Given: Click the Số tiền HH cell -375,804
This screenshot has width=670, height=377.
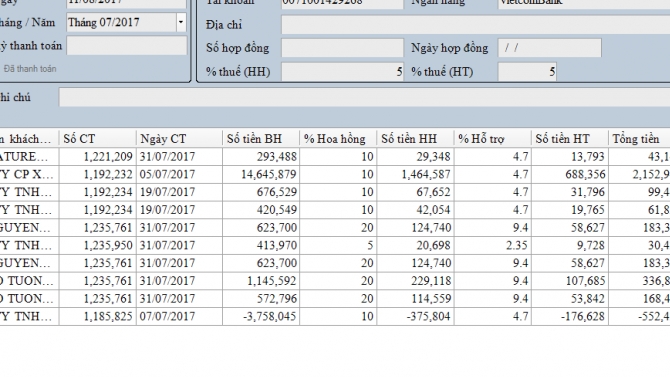Looking at the screenshot, I should (415, 316).
